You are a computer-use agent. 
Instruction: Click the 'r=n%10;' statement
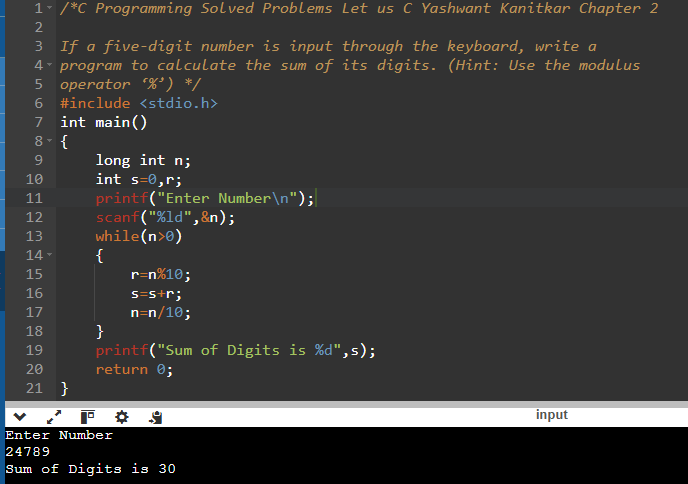(x=161, y=275)
